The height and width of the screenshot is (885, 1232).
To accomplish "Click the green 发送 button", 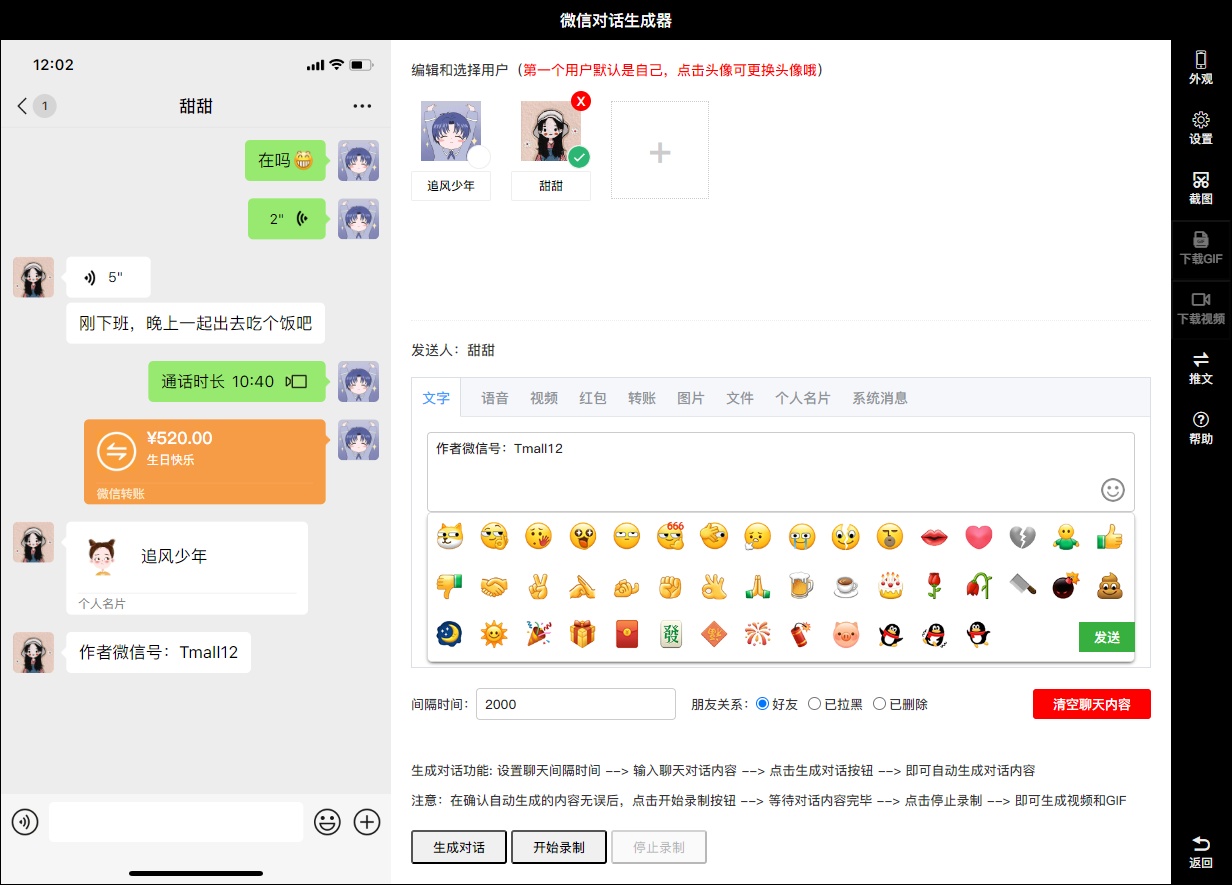I will 1106,637.
